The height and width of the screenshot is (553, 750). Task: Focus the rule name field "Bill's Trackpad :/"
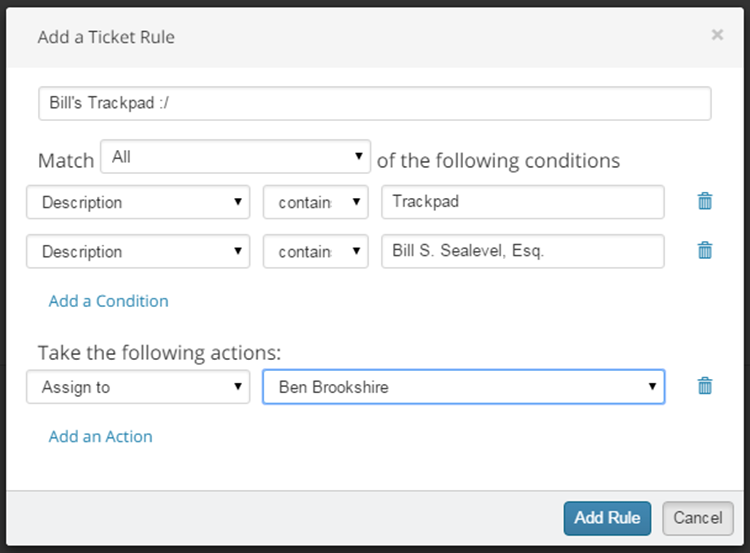pyautogui.click(x=374, y=103)
